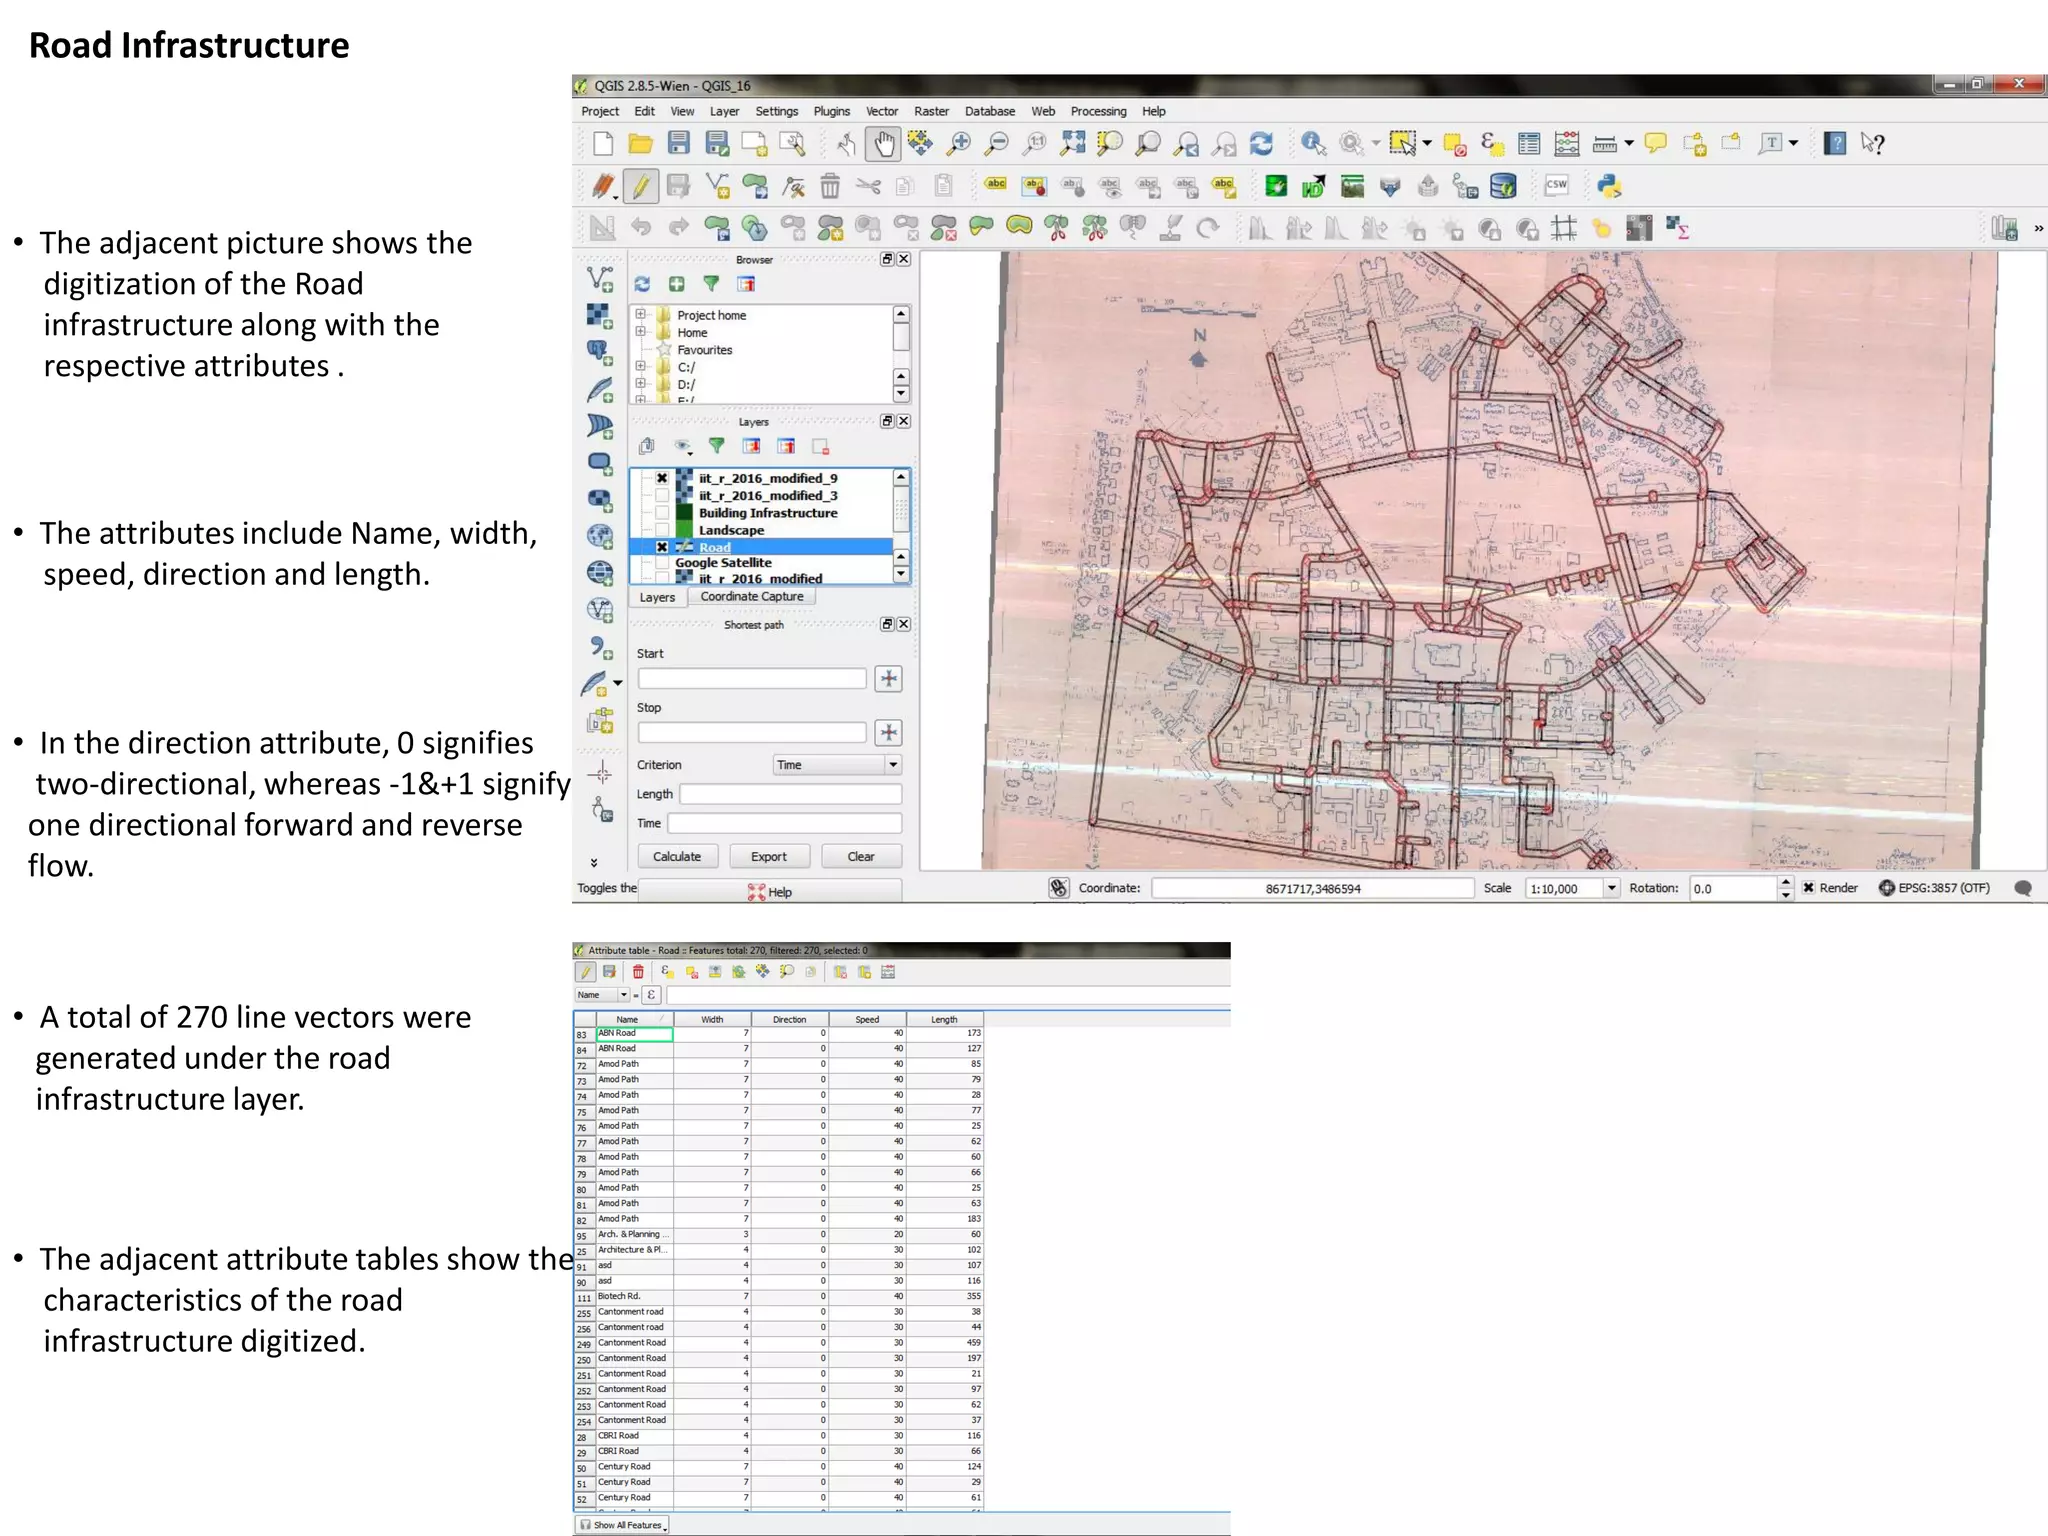Image resolution: width=2048 pixels, height=1536 pixels.
Task: Click the What's This help cursor
Action: [x=1873, y=144]
